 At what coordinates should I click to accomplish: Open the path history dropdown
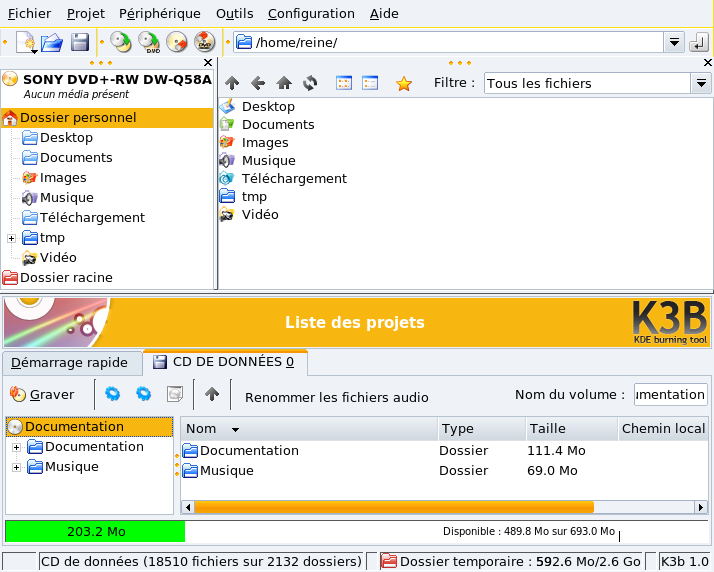pyautogui.click(x=674, y=42)
